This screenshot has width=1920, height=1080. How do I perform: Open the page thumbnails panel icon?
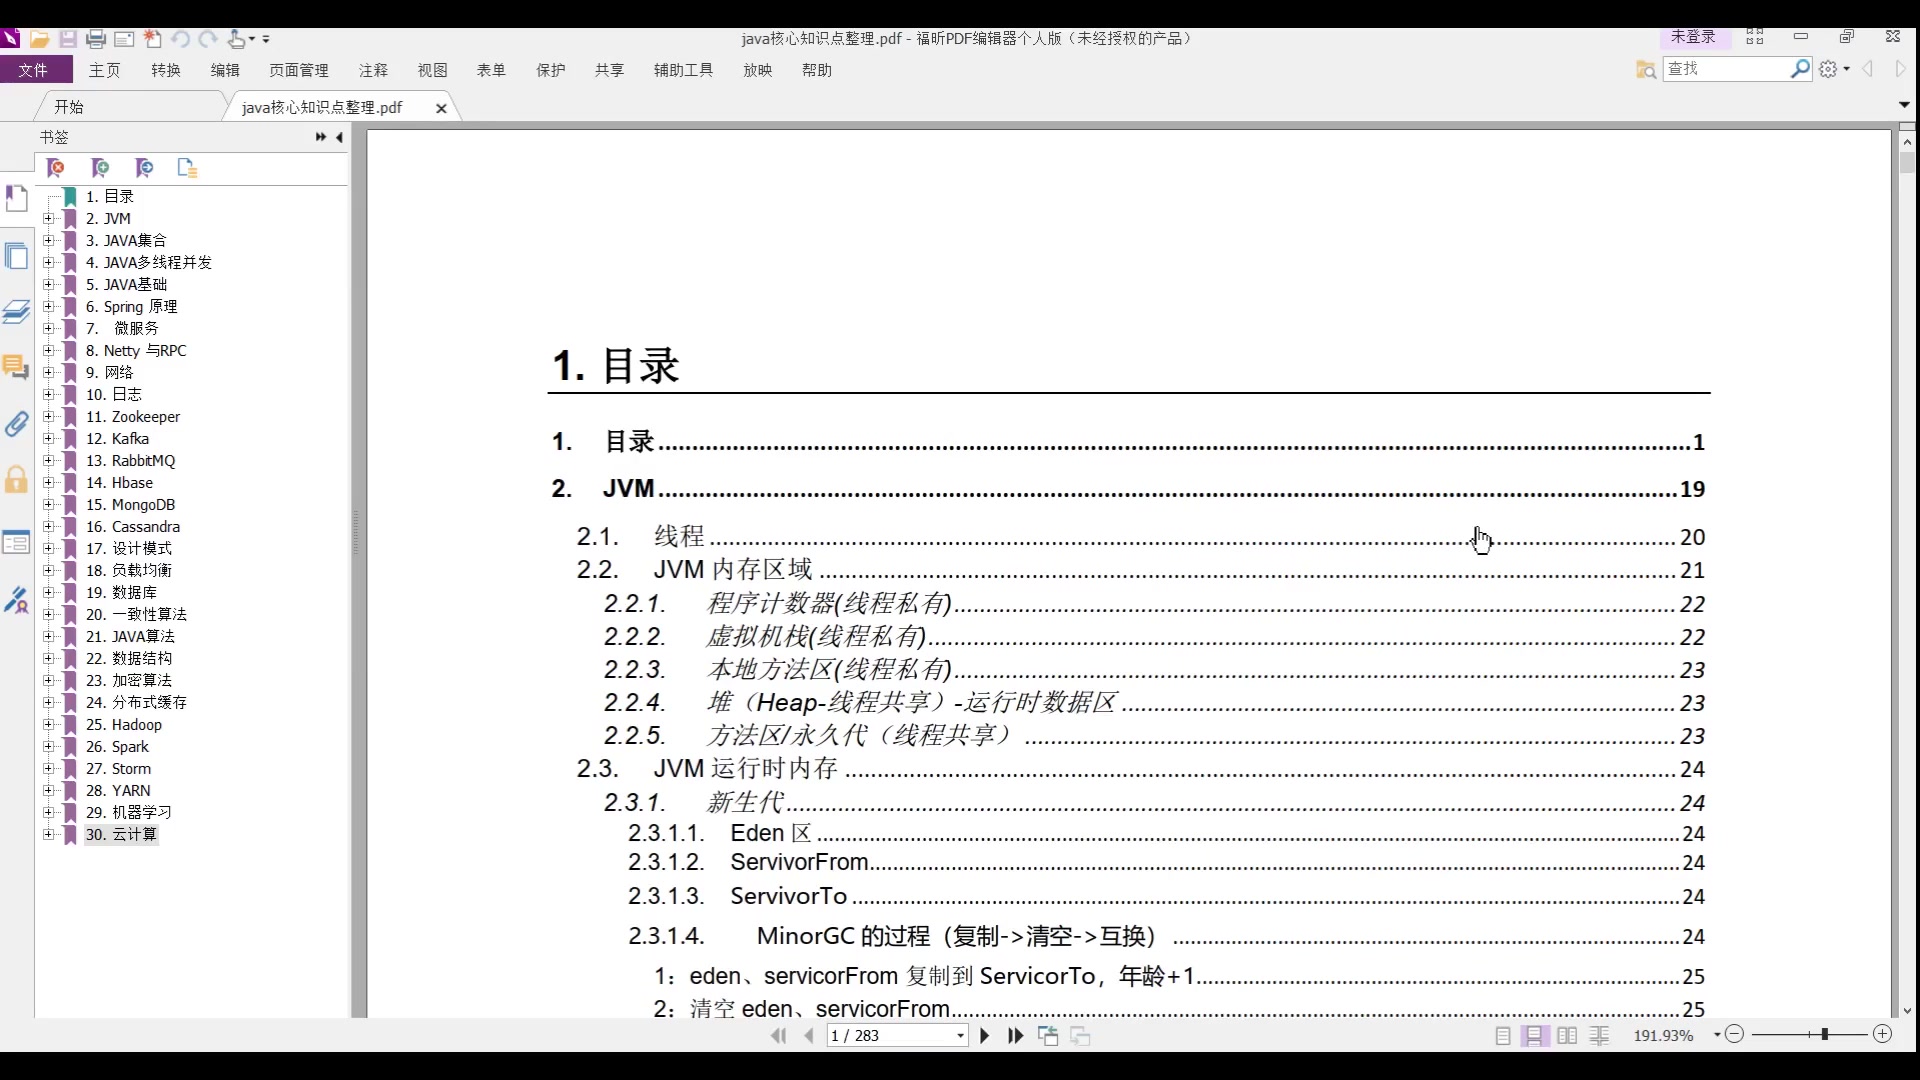pyautogui.click(x=17, y=257)
